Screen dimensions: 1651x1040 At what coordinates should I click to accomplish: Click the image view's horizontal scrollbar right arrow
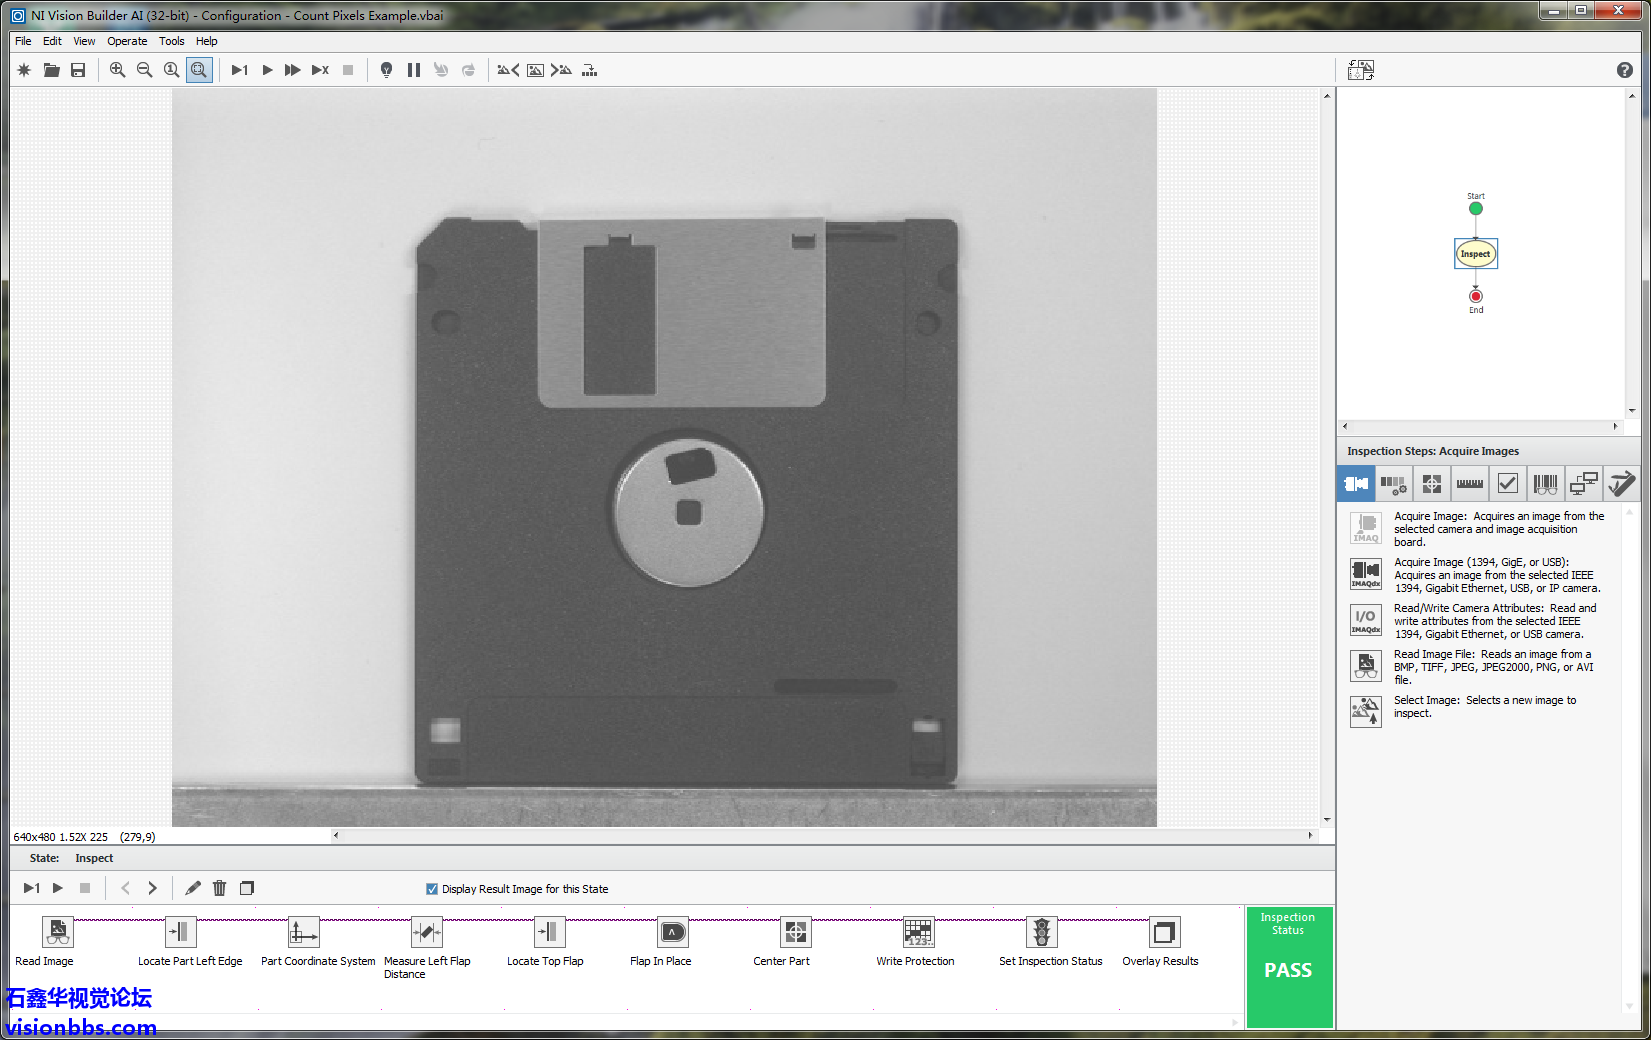(1310, 835)
